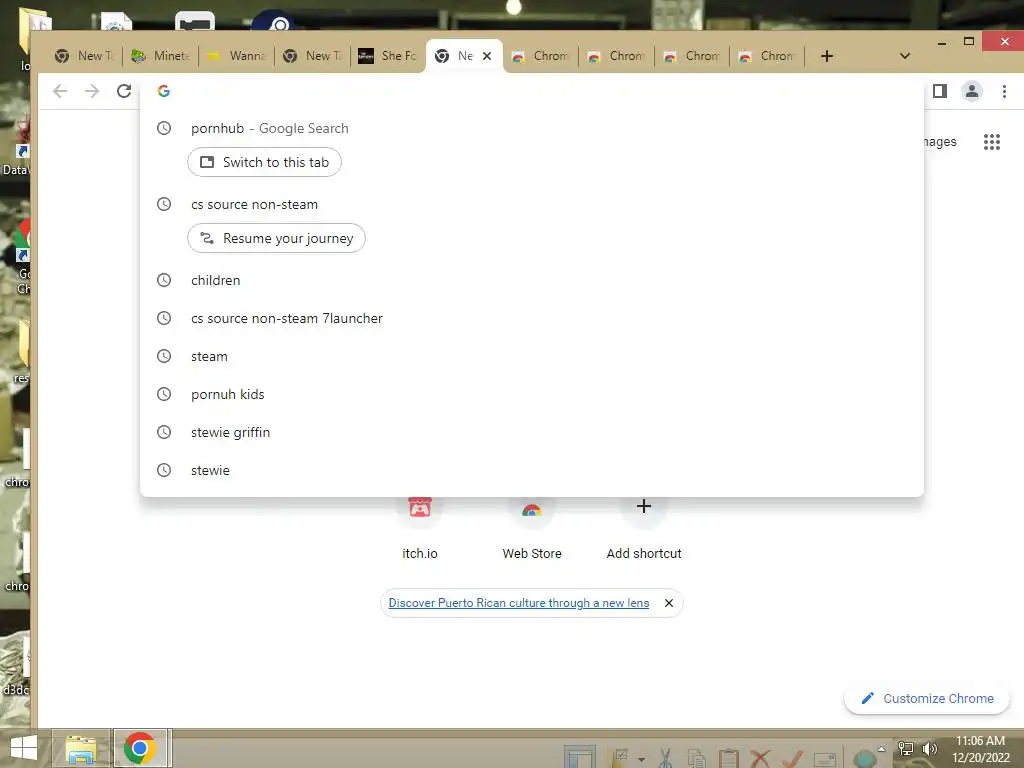Viewport: 1024px width, 768px height.
Task: Select the cs source non-steam 7launcher suggestion
Action: tap(532, 318)
